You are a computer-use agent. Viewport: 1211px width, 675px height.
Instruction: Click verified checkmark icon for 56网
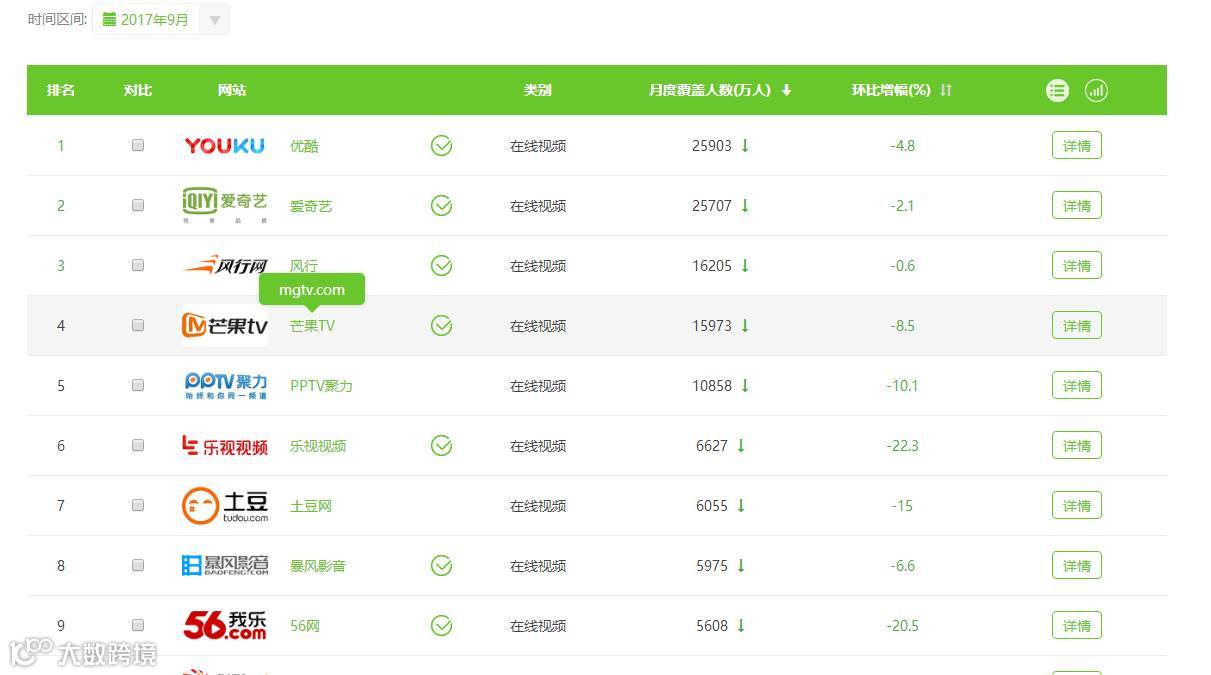[441, 626]
